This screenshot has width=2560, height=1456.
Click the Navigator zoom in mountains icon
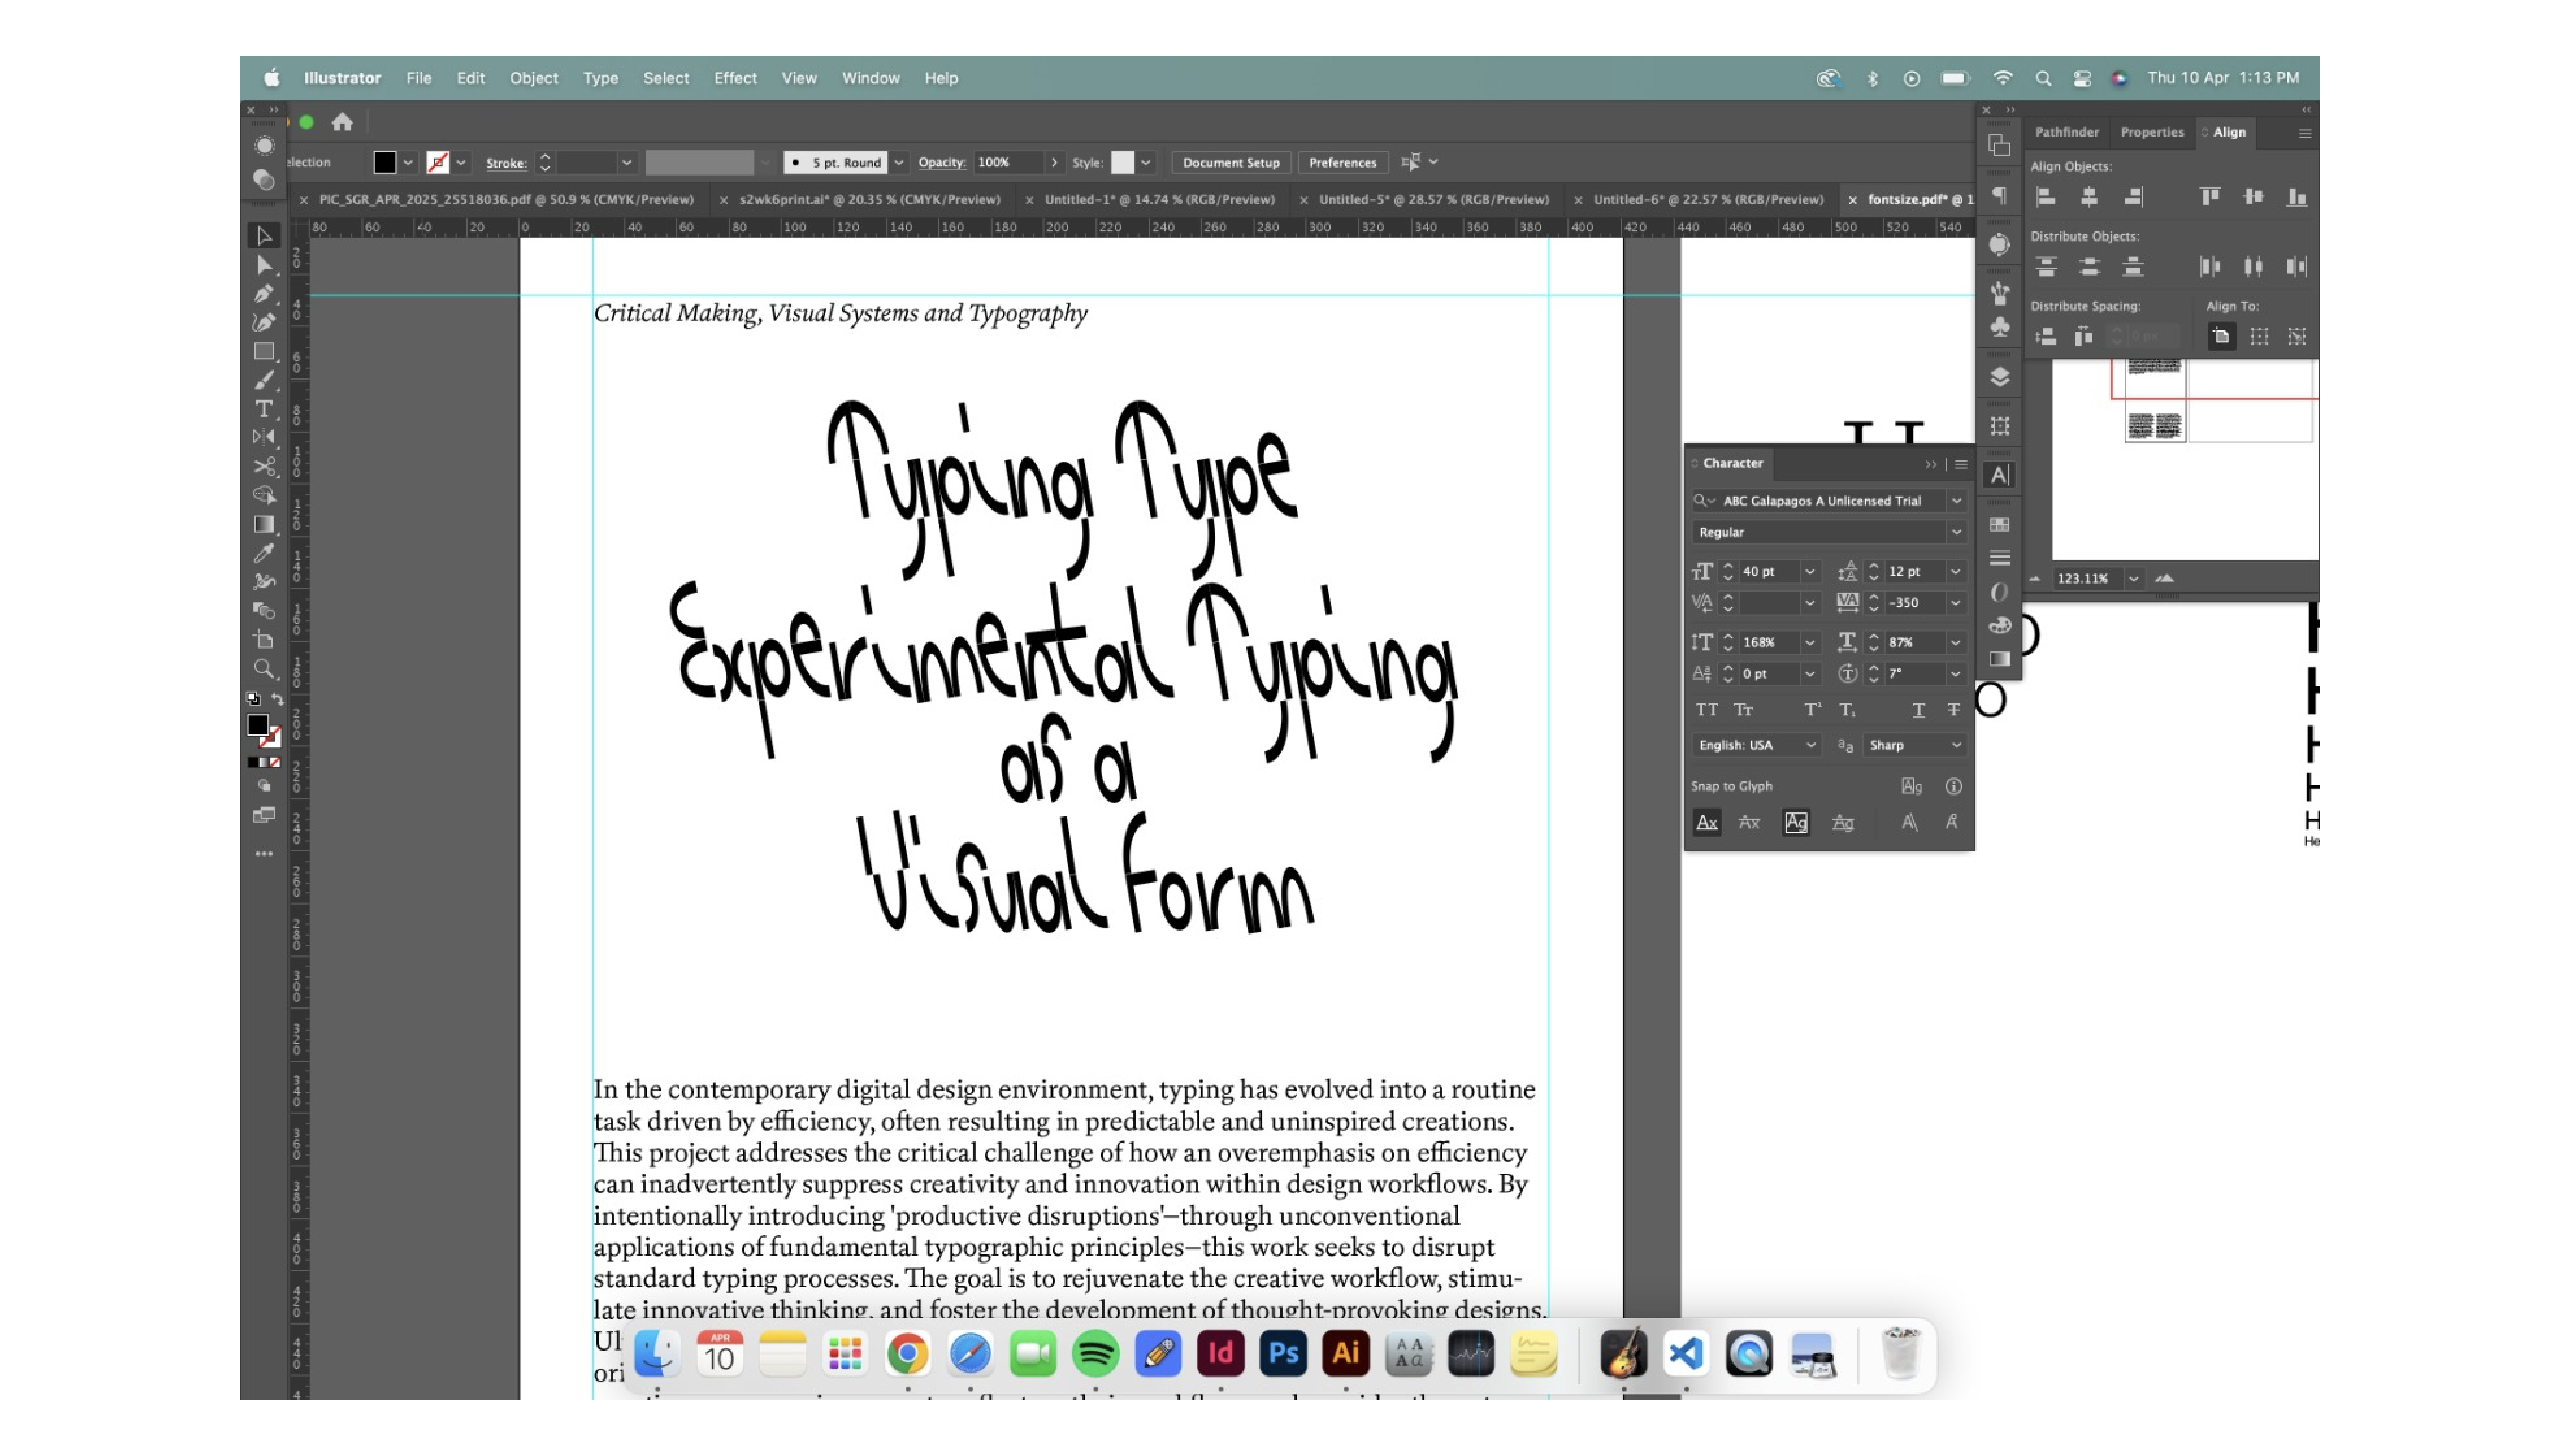coord(2165,579)
